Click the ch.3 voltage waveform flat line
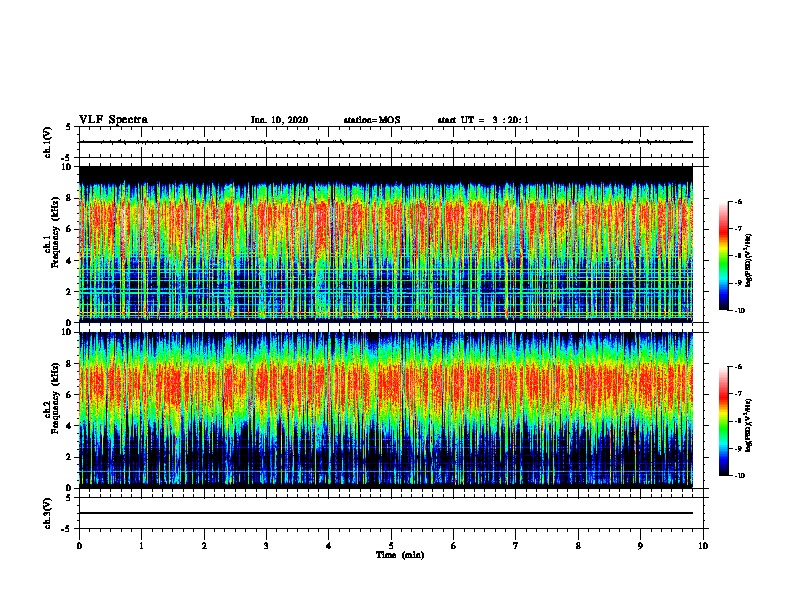This screenshot has height=612, width=792. tap(386, 513)
